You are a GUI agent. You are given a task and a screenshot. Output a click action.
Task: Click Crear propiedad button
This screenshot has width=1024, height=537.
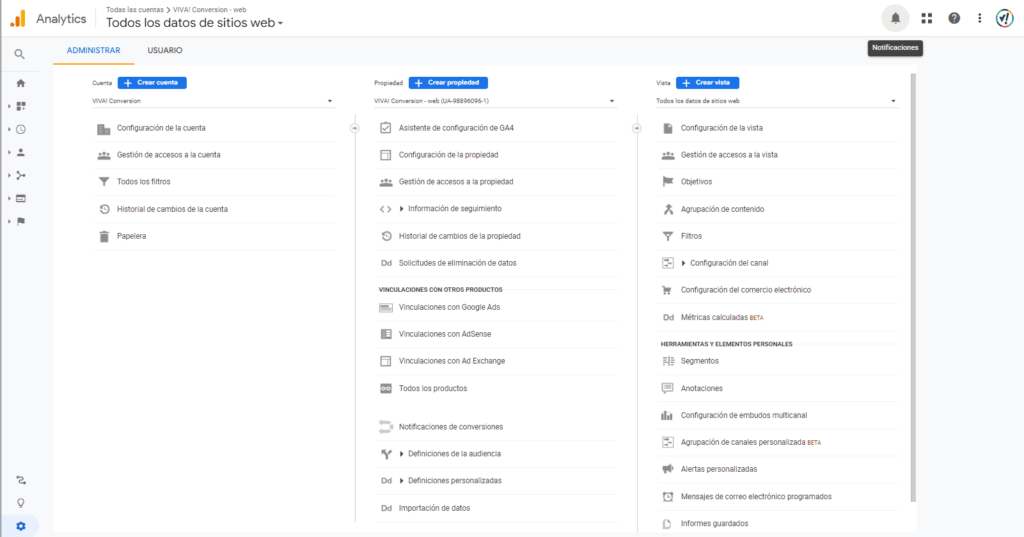pos(448,83)
